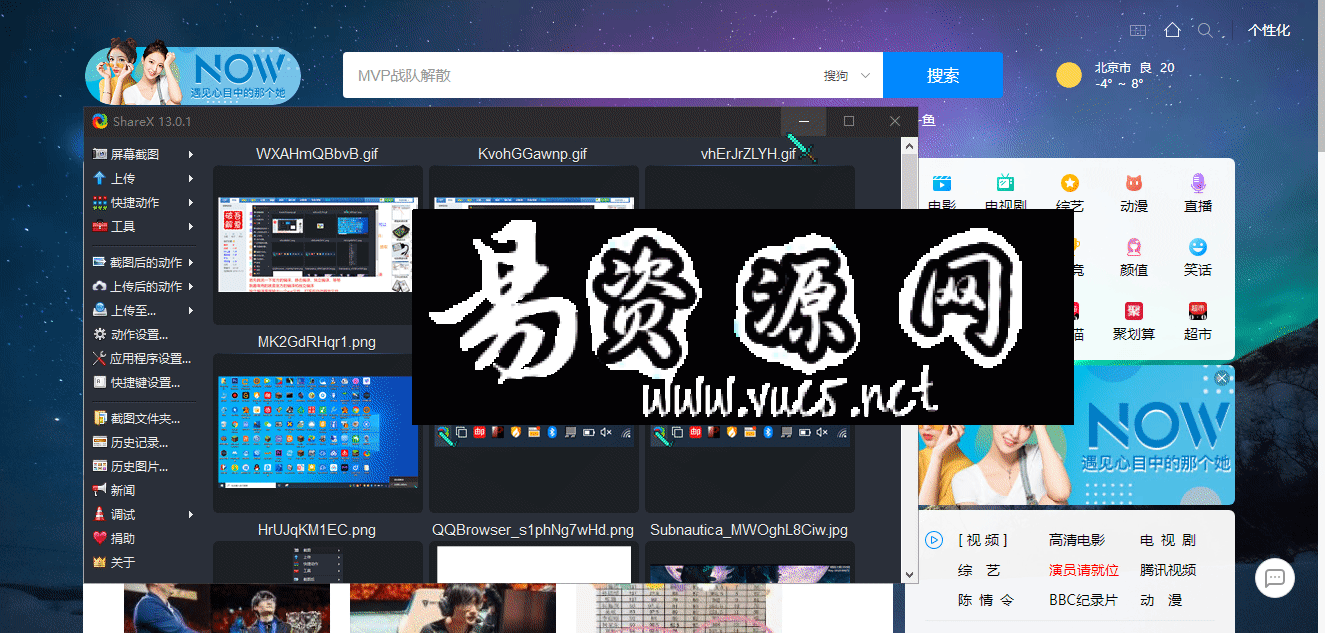Expand the 上传至 destinations arrow
The width and height of the screenshot is (1325, 633).
191,310
